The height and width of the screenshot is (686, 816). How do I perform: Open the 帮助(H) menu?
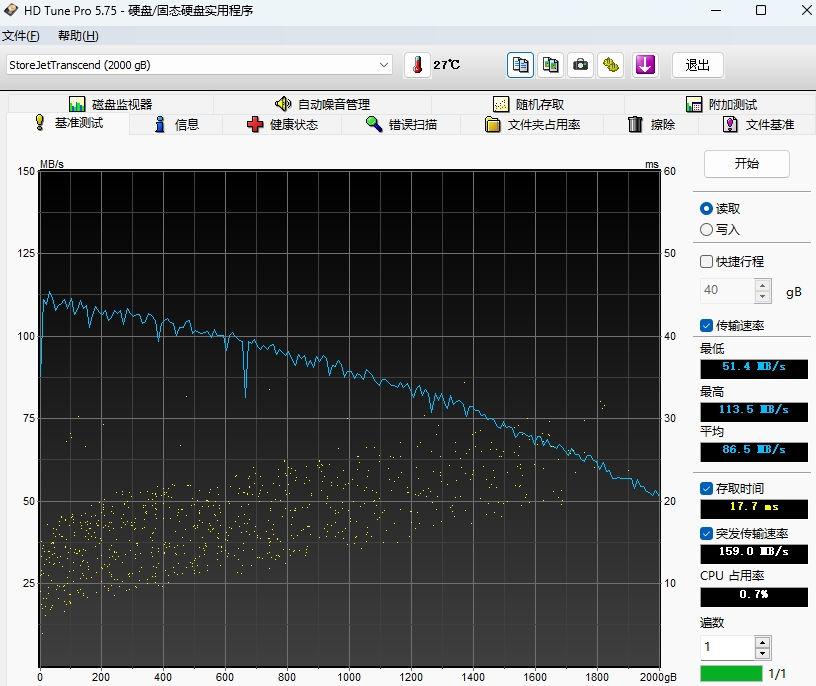point(78,36)
